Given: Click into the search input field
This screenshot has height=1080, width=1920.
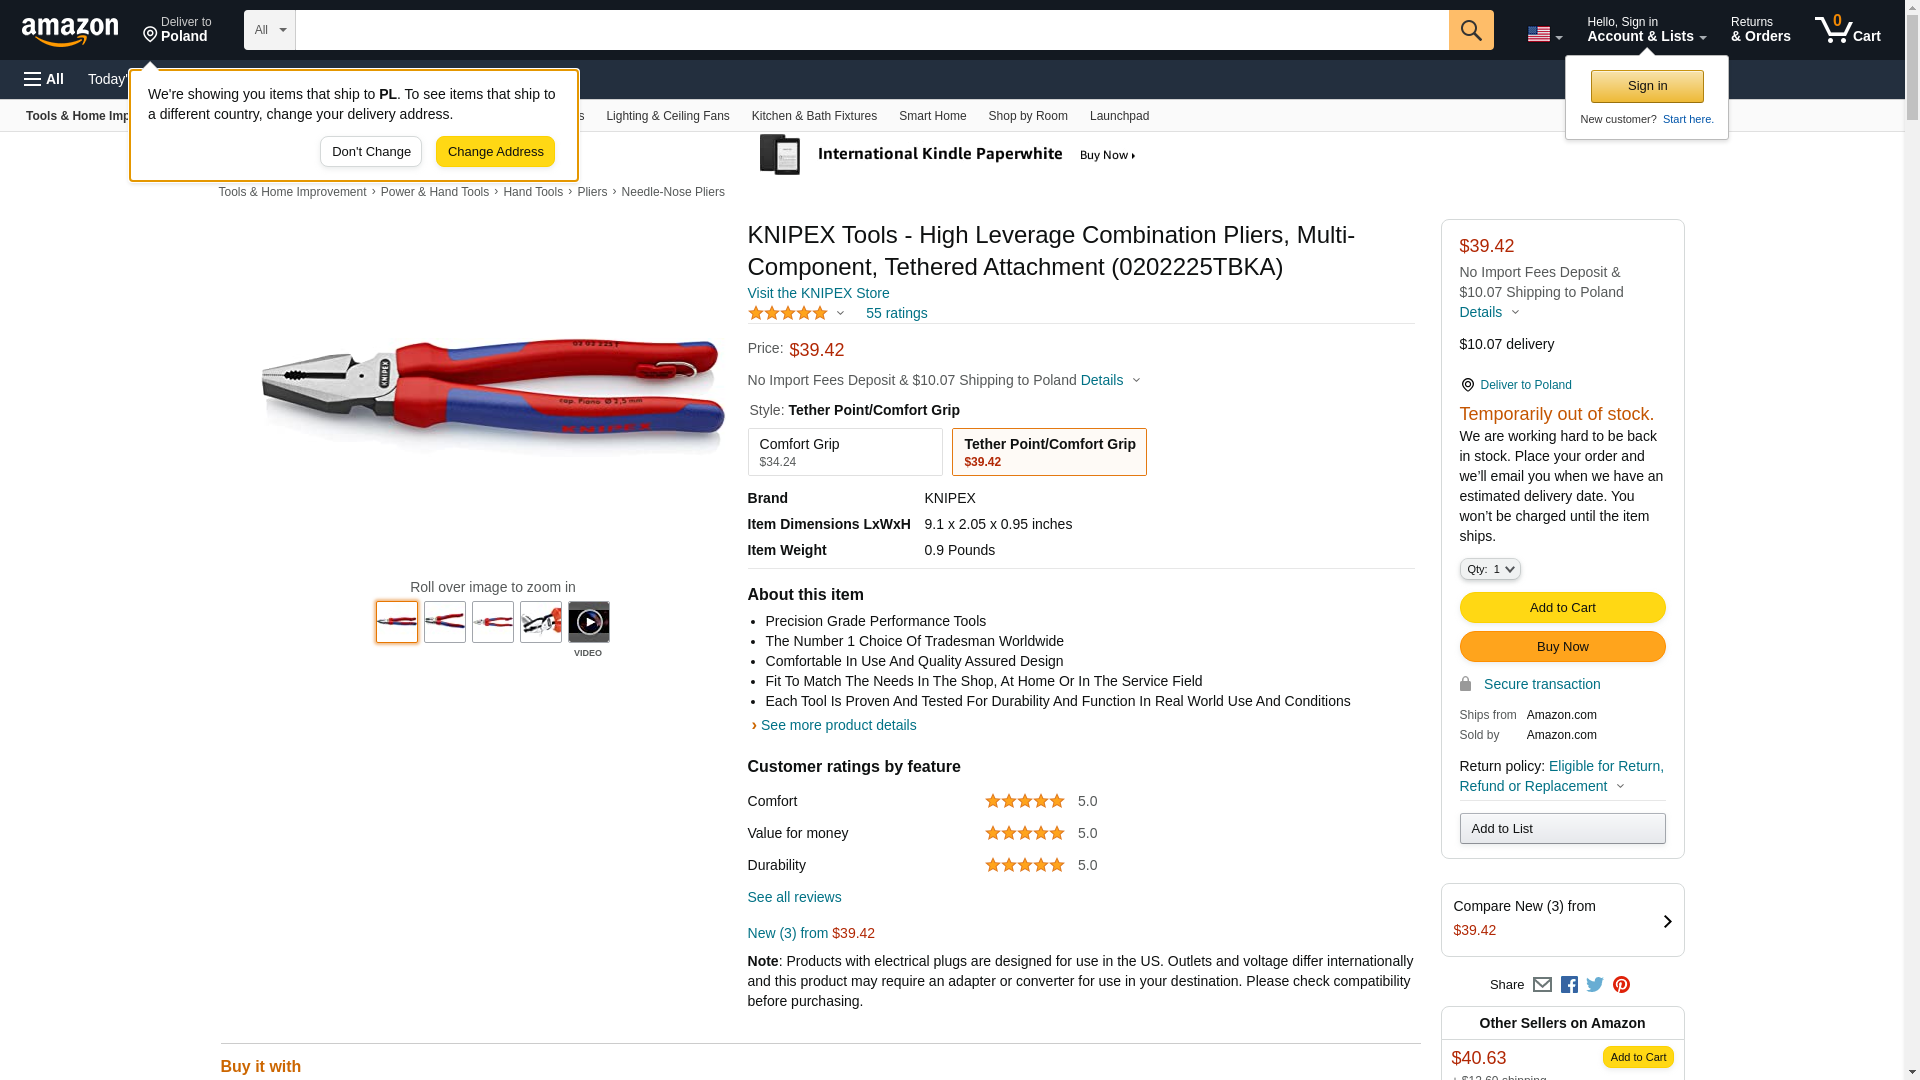Looking at the screenshot, I should (x=870, y=30).
